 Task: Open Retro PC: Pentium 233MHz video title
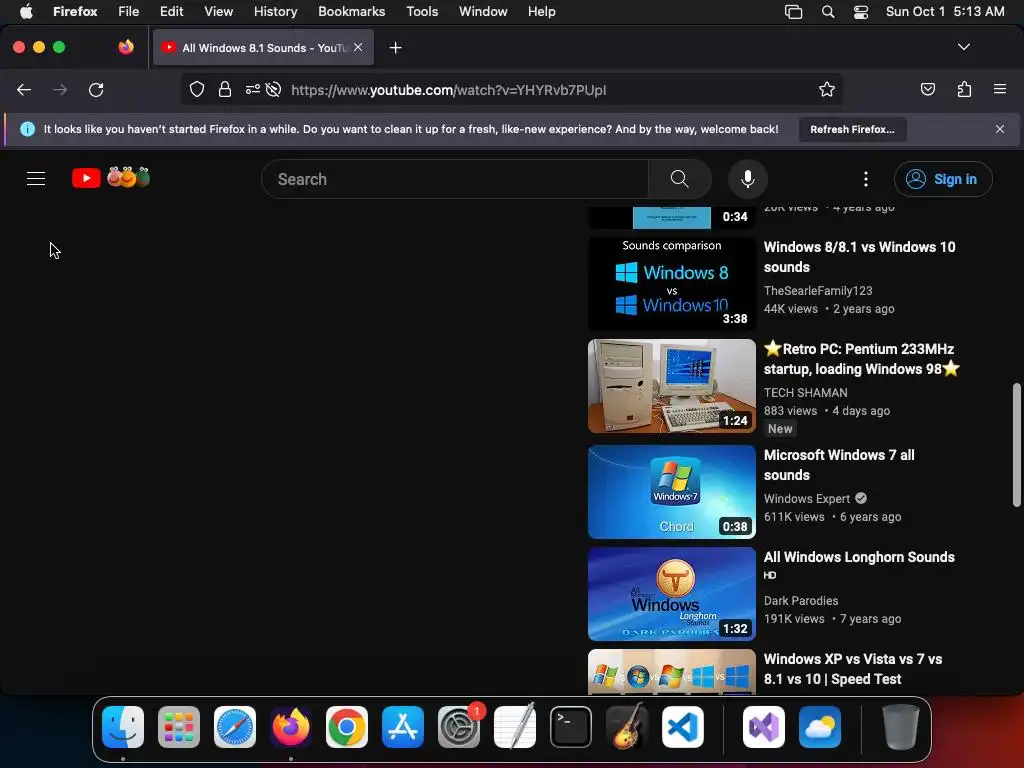click(862, 359)
